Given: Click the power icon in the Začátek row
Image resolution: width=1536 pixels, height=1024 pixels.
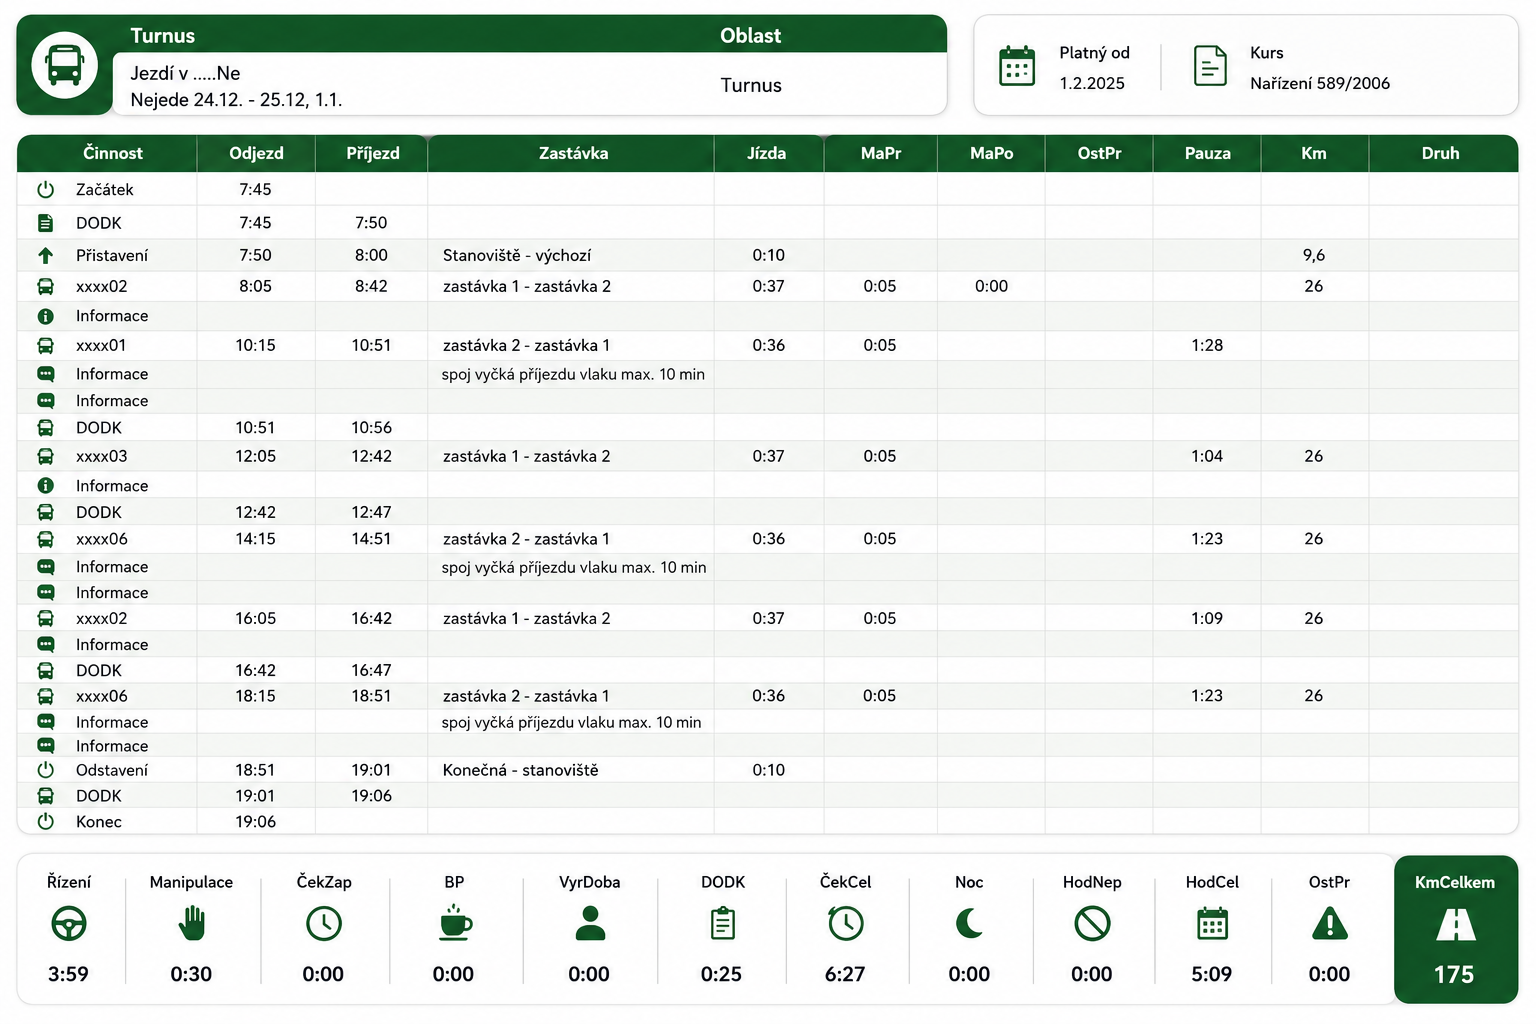Looking at the screenshot, I should click(45, 189).
